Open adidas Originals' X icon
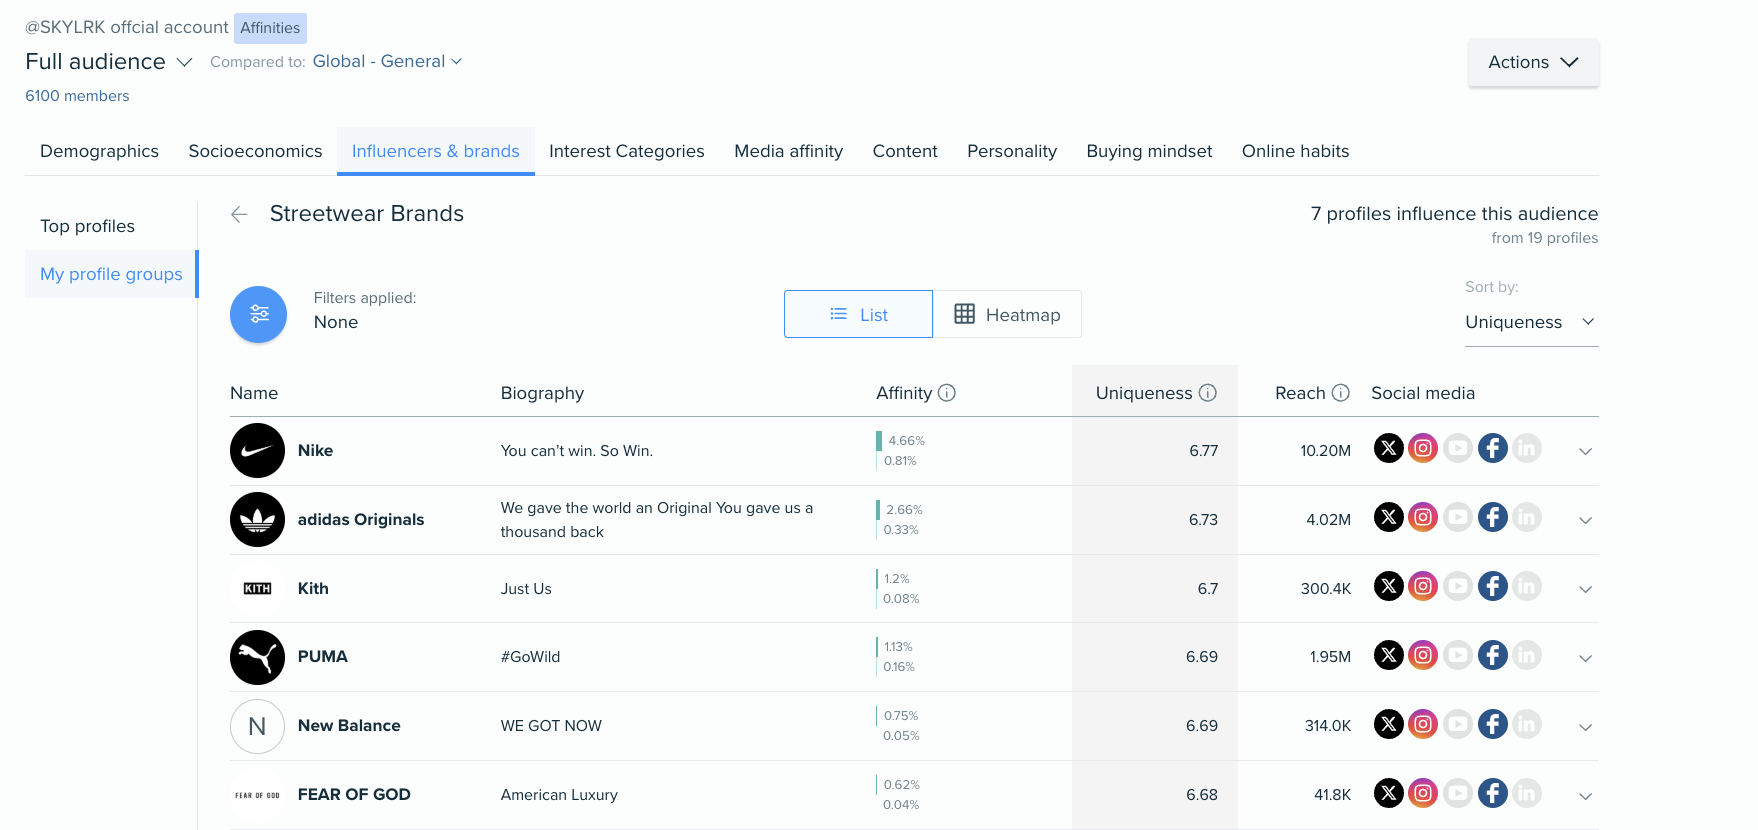Image resolution: width=1758 pixels, height=830 pixels. 1388,517
